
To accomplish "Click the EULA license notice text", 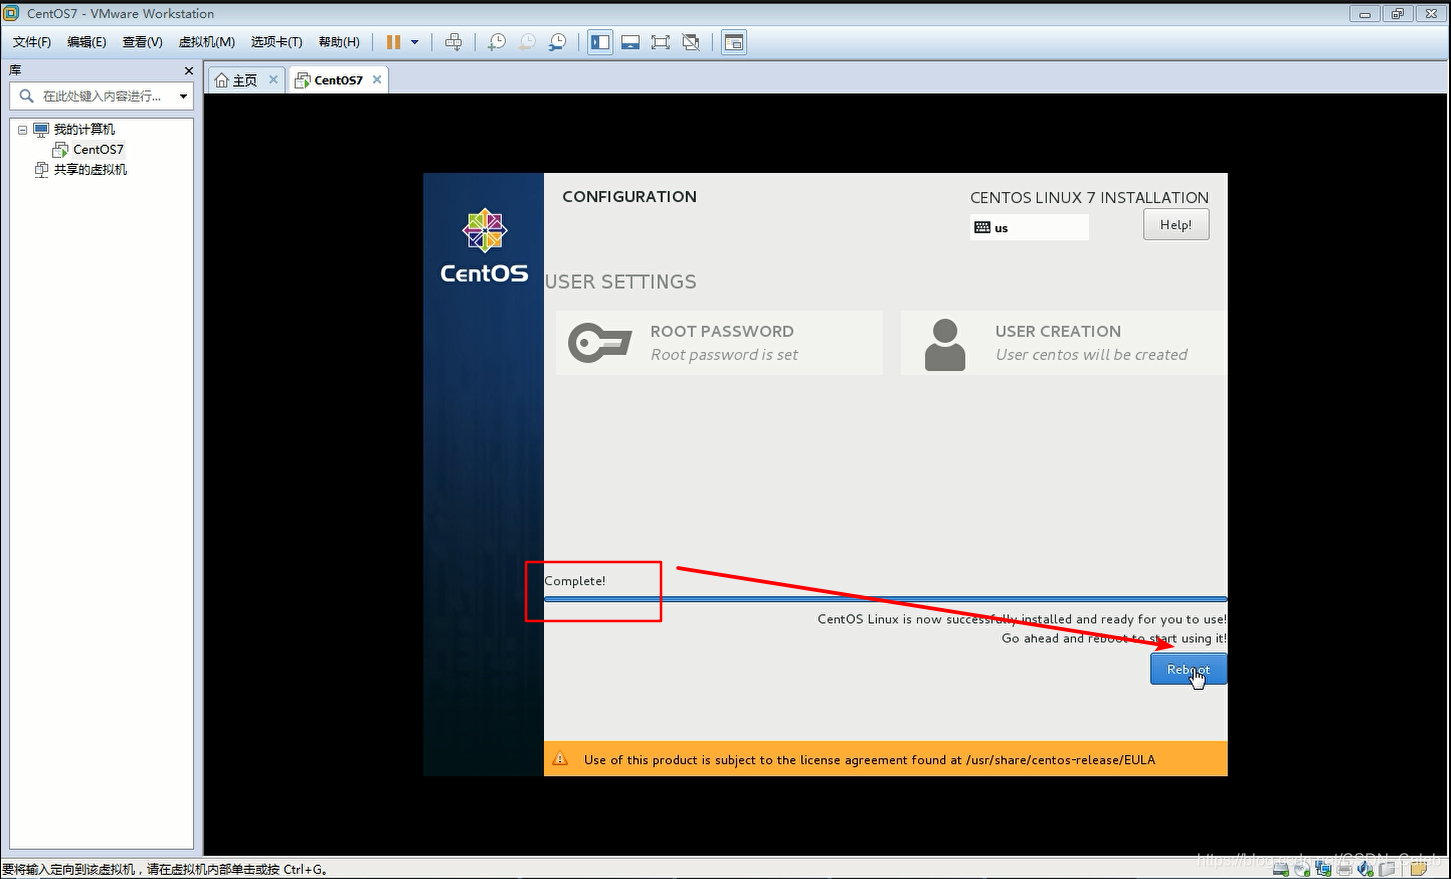I will pyautogui.click(x=869, y=760).
